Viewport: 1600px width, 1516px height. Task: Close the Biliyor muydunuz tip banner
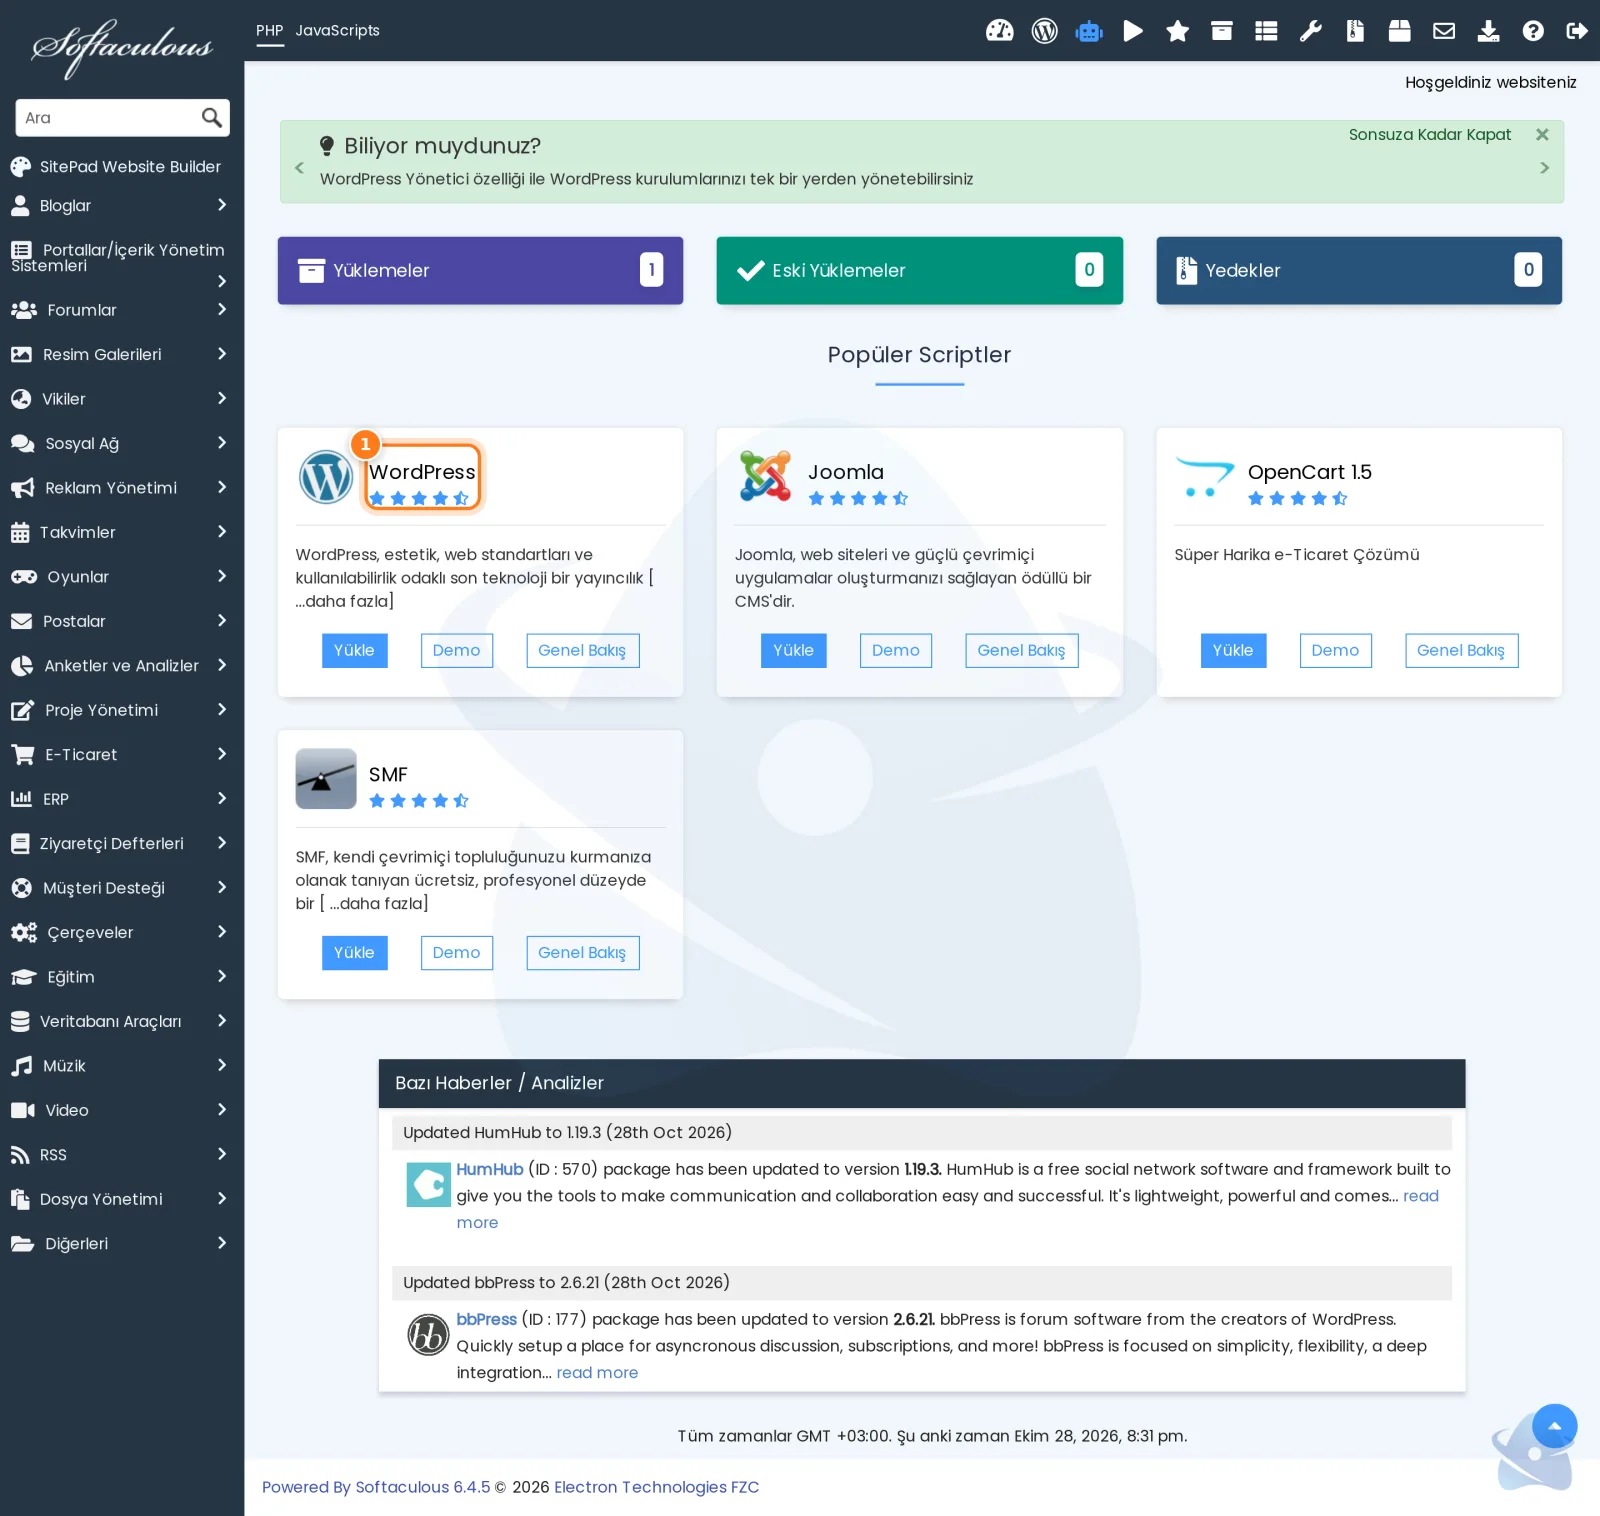point(1542,135)
